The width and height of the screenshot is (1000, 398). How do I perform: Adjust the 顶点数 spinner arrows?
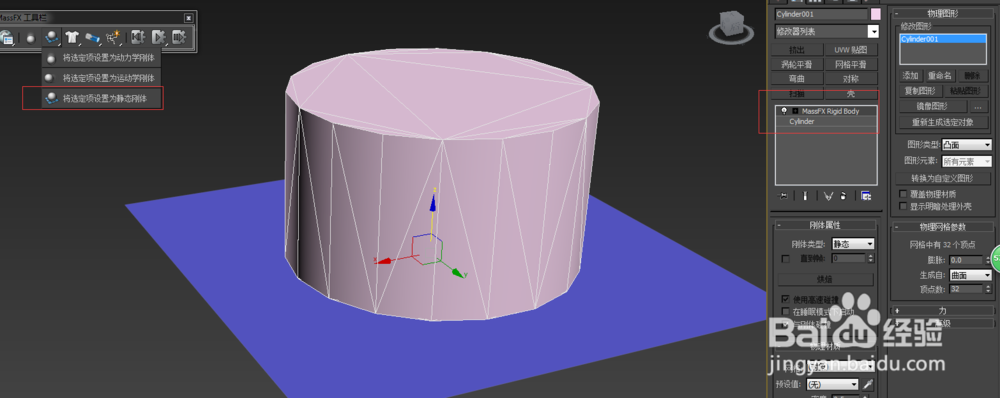pyautogui.click(x=988, y=289)
